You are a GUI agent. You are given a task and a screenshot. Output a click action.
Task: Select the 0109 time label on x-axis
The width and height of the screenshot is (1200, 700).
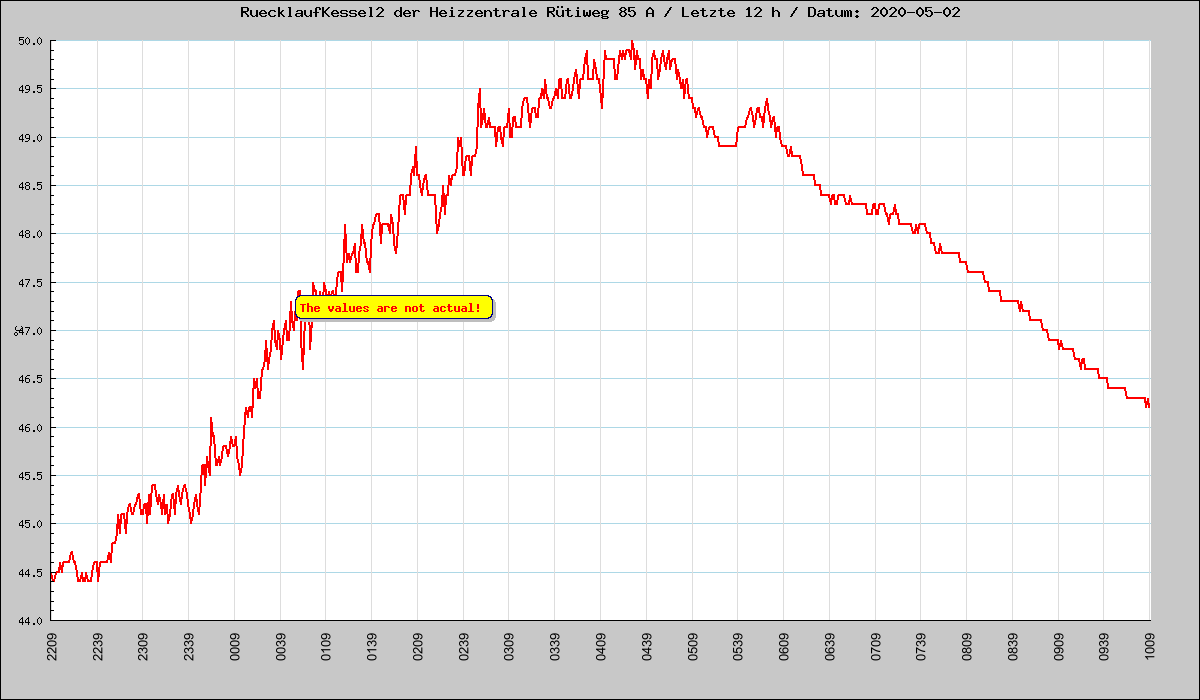(326, 645)
